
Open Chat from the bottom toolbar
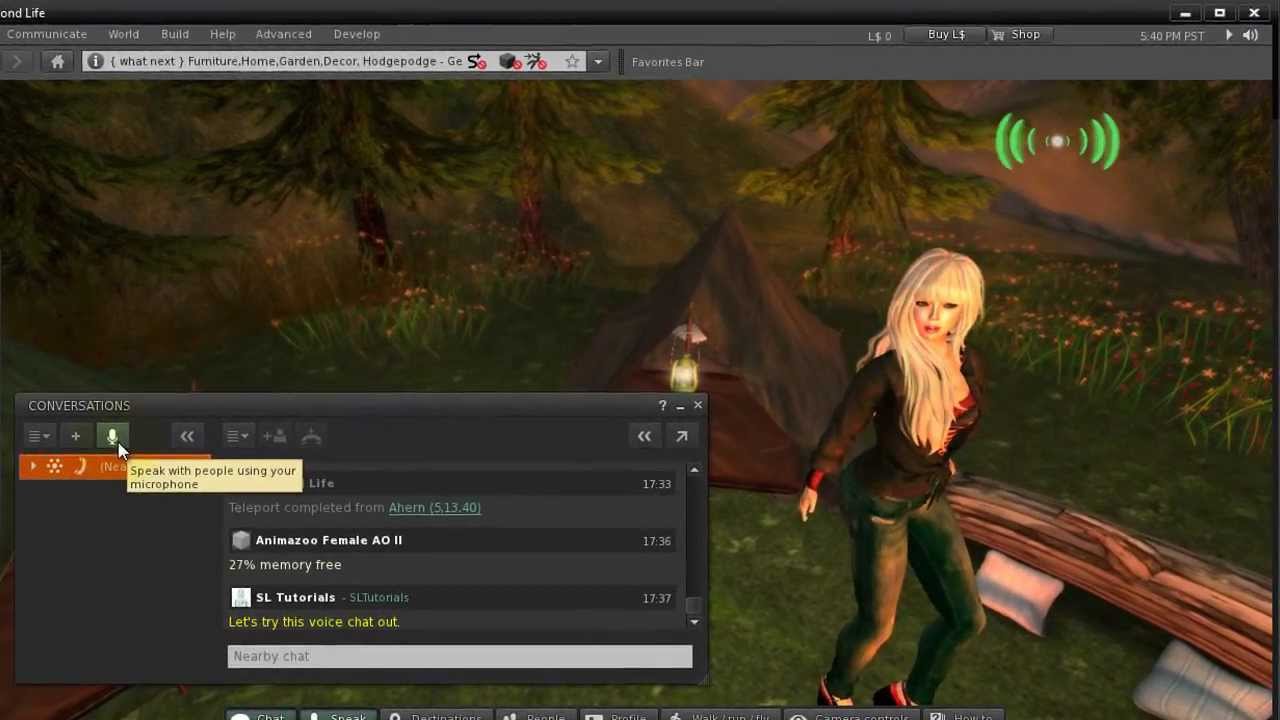coord(258,716)
